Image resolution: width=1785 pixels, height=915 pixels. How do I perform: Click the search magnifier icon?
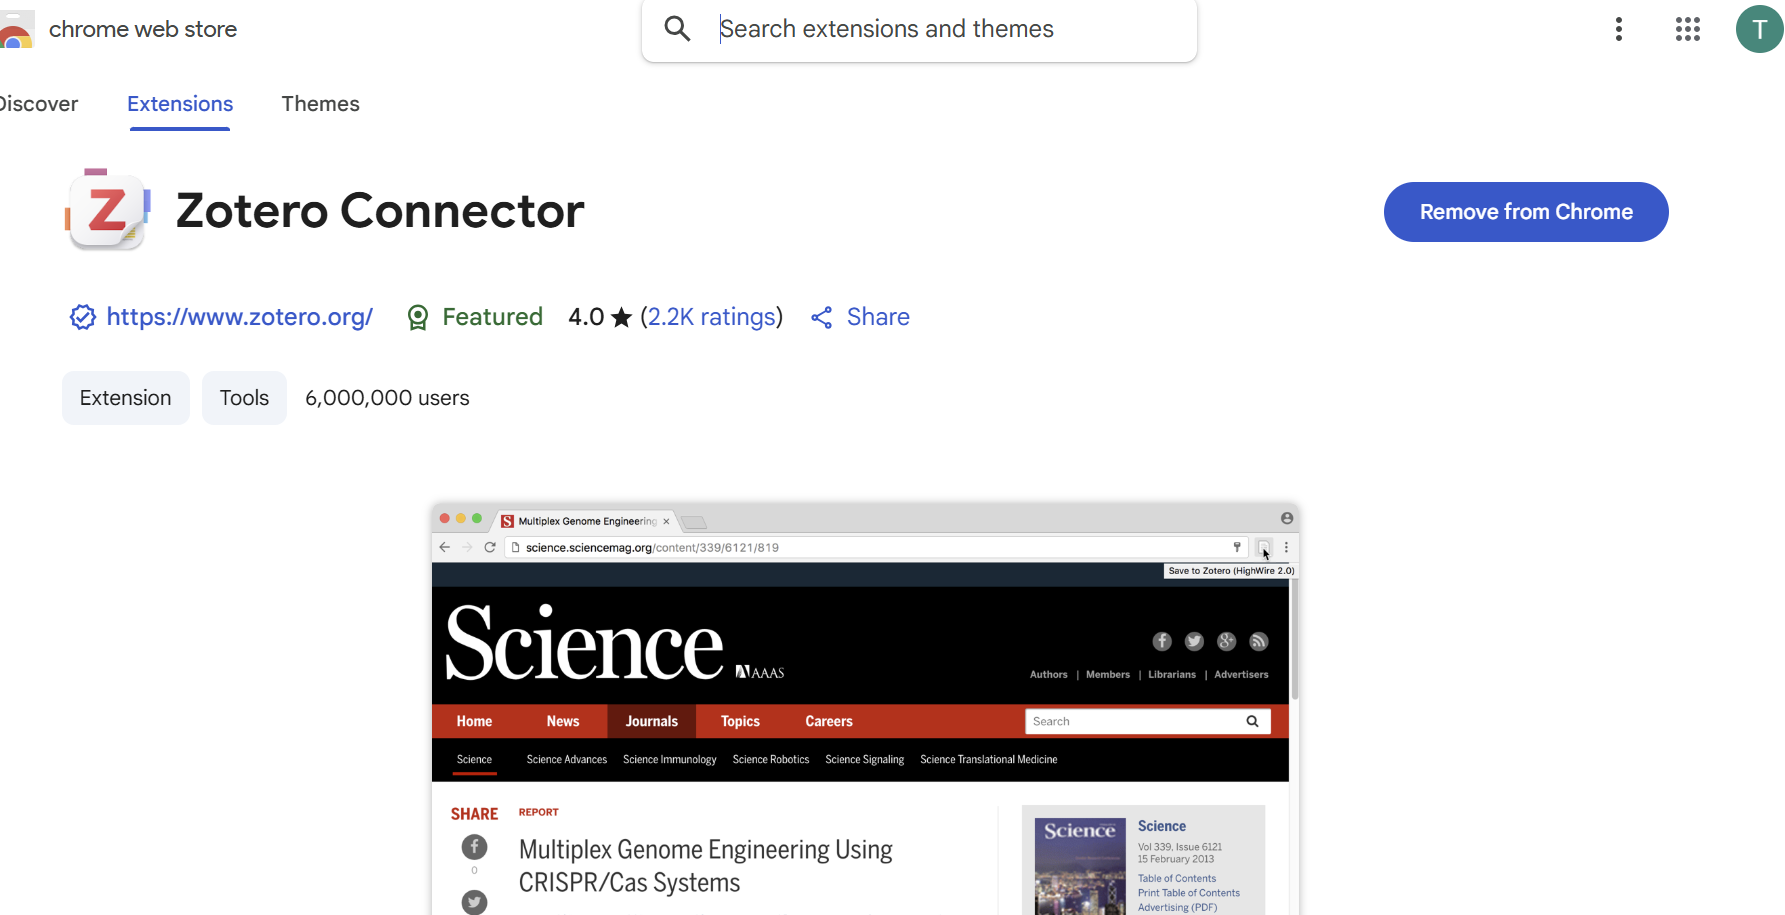[x=677, y=29]
